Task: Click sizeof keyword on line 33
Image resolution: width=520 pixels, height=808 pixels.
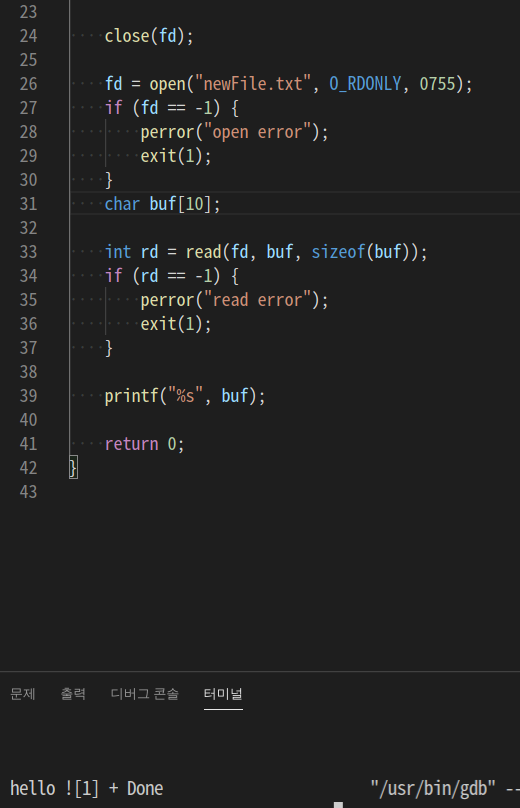Action: tap(338, 252)
